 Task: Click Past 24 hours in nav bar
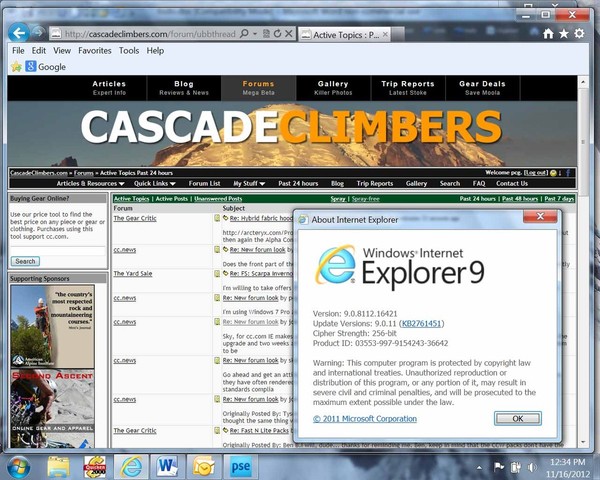pyautogui.click(x=298, y=183)
